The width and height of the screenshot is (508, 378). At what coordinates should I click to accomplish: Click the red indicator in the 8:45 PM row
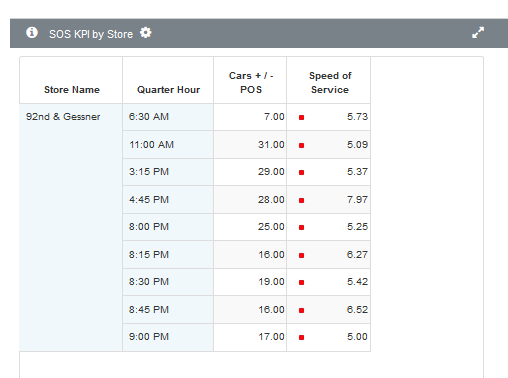[x=301, y=310]
